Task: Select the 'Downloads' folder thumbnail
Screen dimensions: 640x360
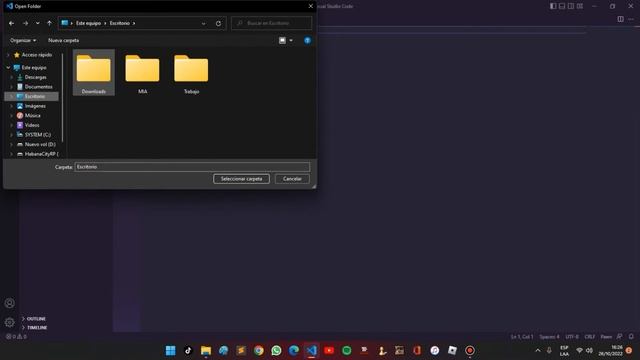Action: click(x=93, y=73)
